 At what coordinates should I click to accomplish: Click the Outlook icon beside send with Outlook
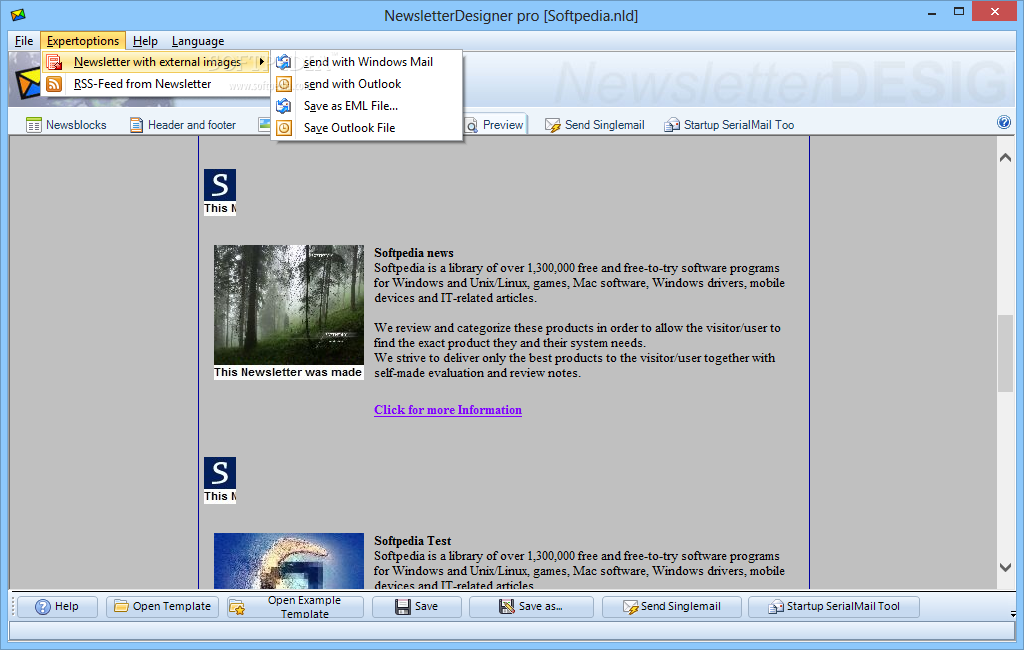[x=284, y=84]
